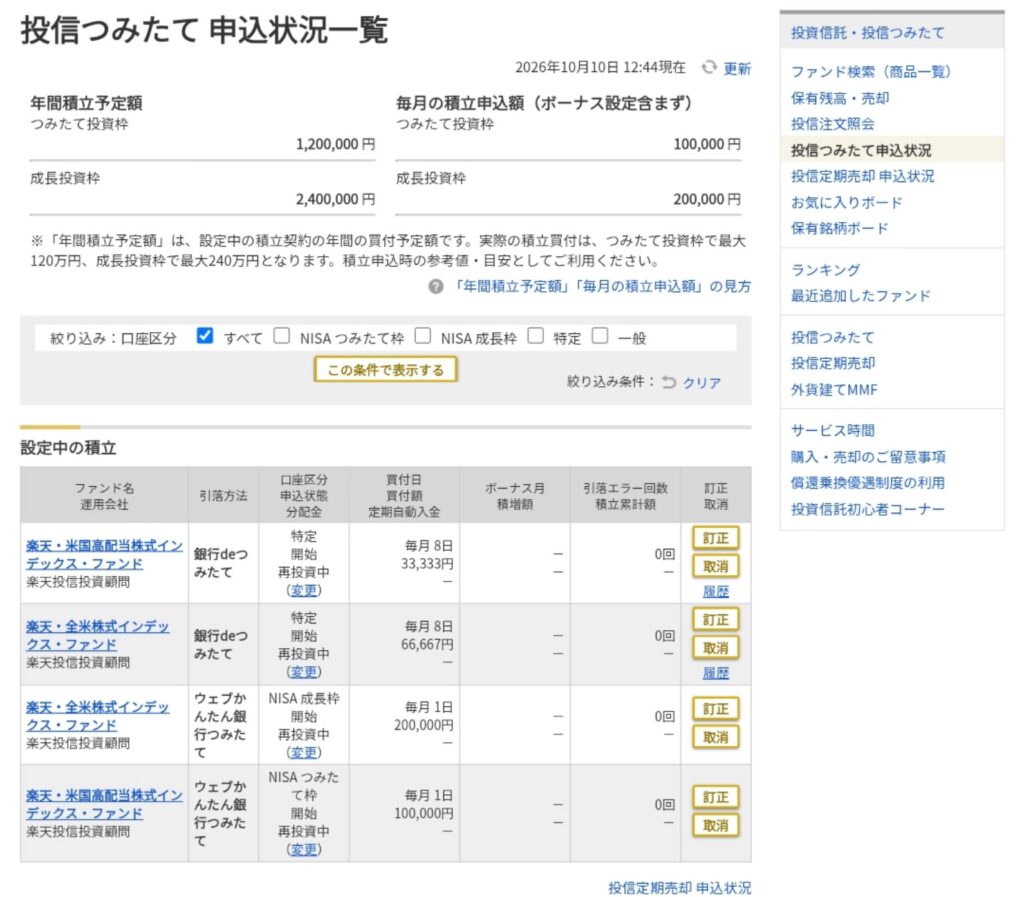Click 取消 button in 100,000円 row
Screen dimensions: 1024x897
716,825
